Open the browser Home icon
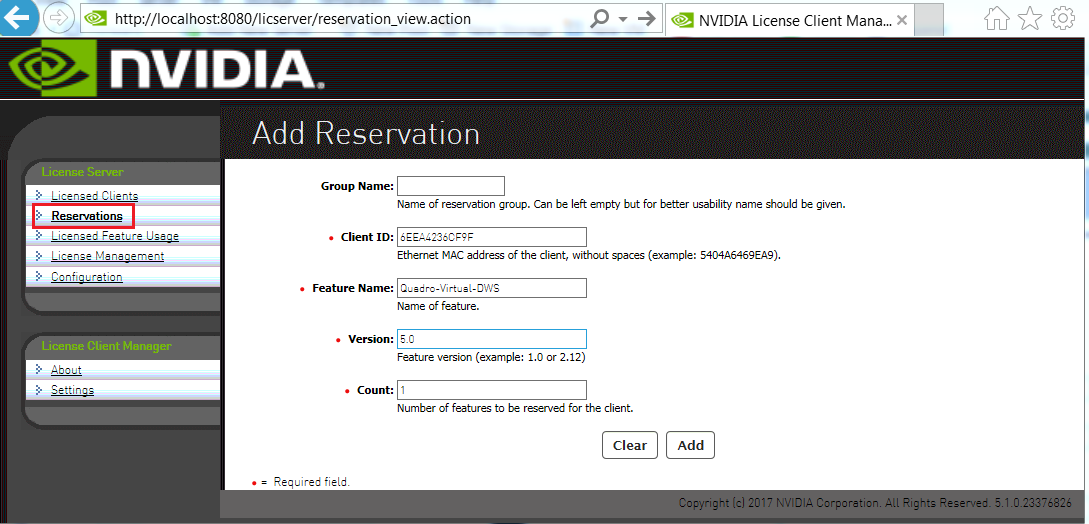 [996, 19]
